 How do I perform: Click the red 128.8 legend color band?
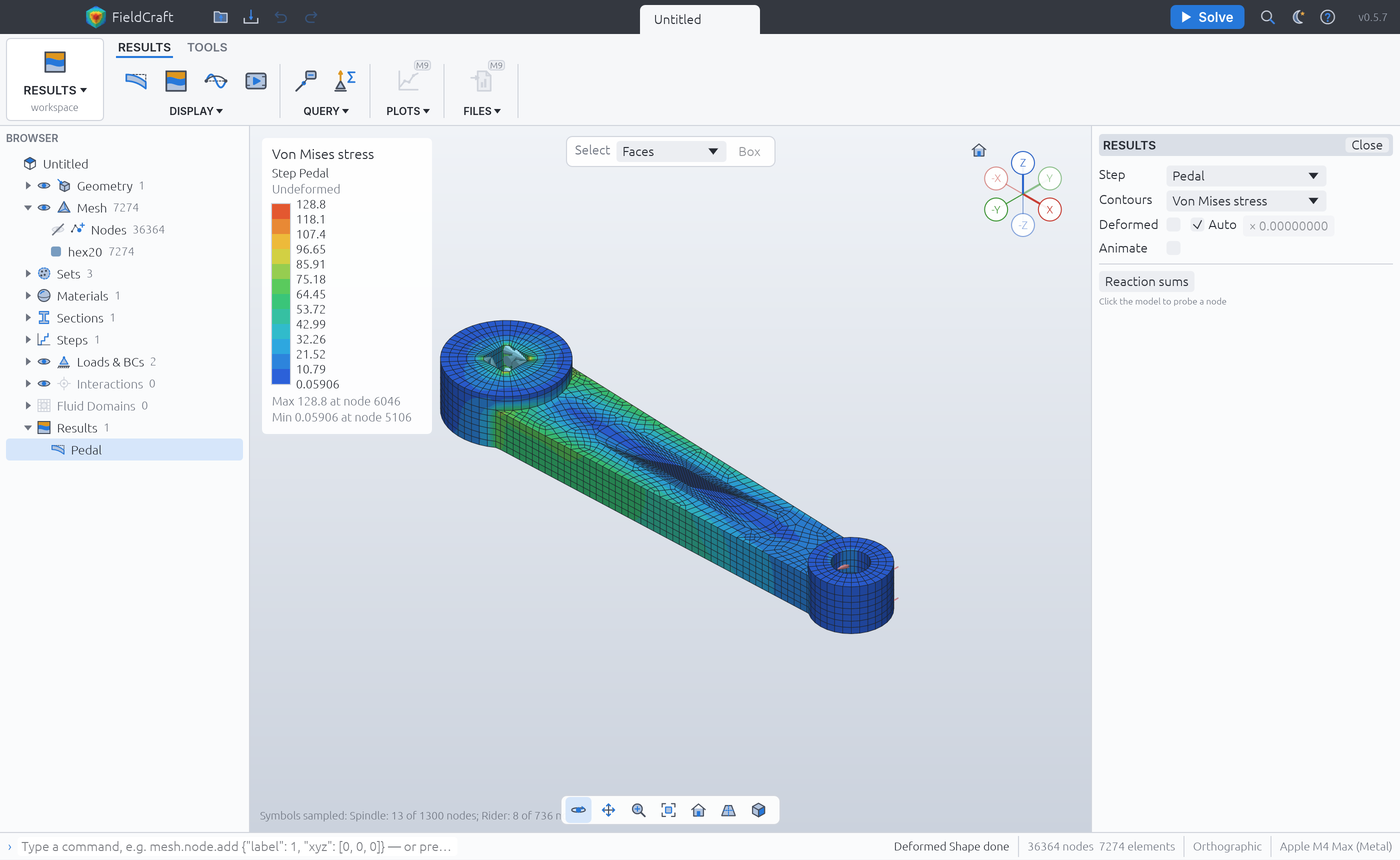pyautogui.click(x=281, y=211)
